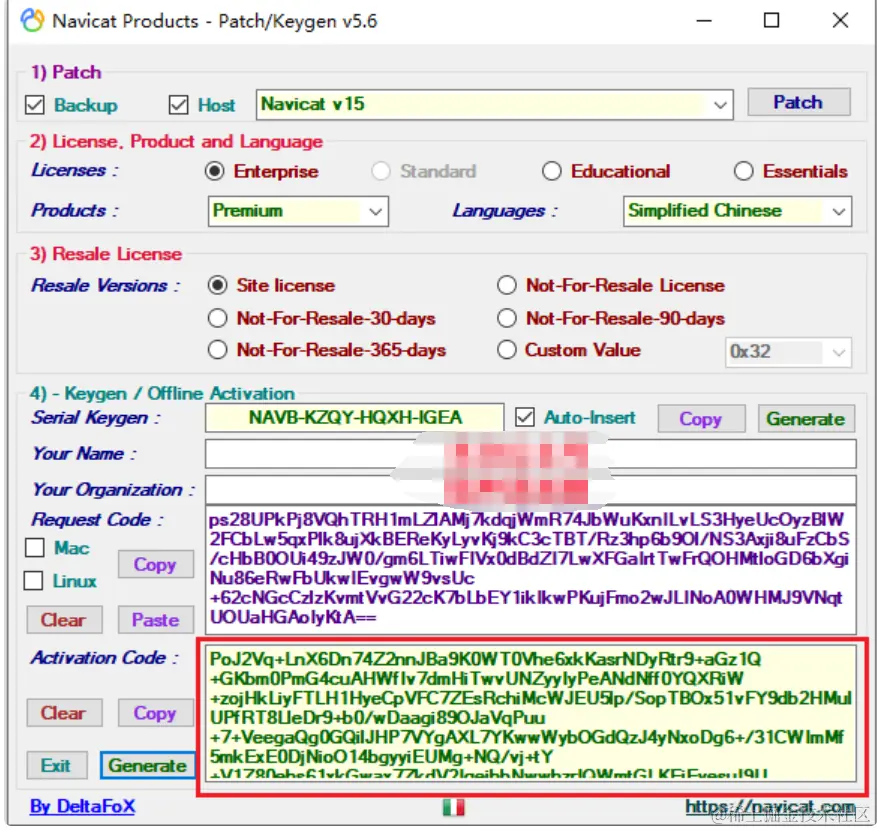This screenshot has width=877, height=831.
Task: Choose Not-For-Resale-30-days option
Action: (x=218, y=318)
